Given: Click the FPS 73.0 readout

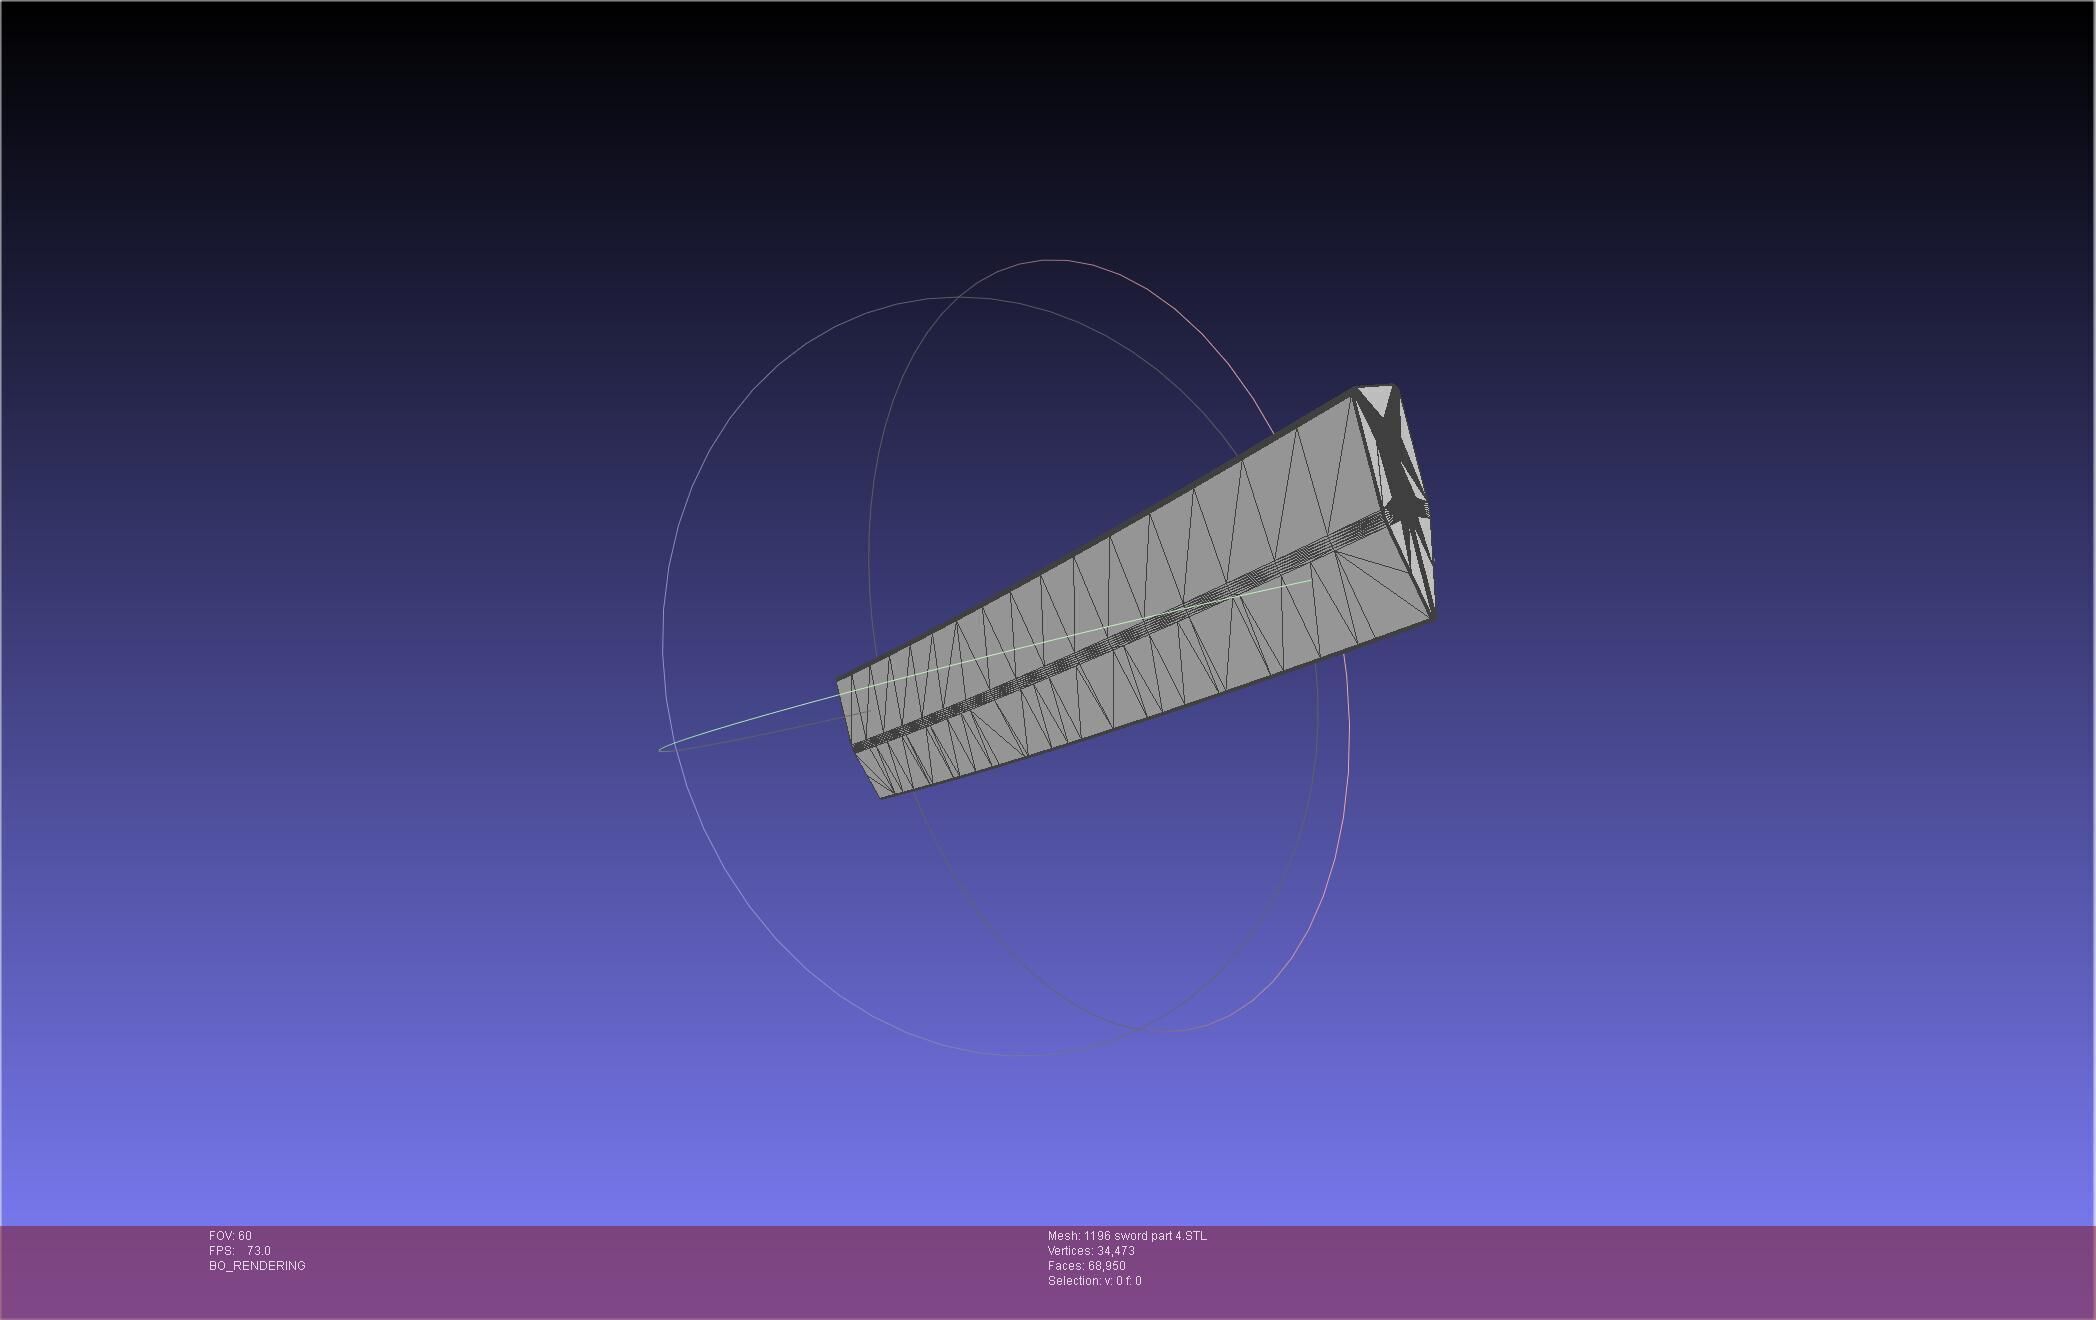Looking at the screenshot, I should coord(240,1251).
